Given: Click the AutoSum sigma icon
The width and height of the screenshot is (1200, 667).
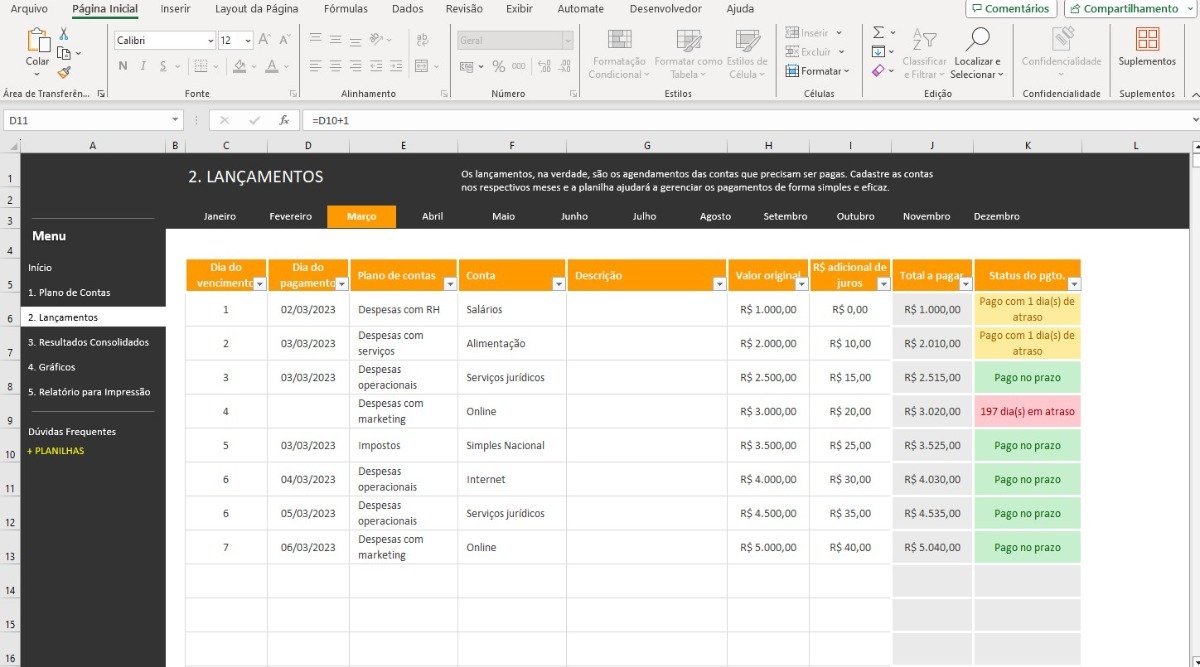Looking at the screenshot, I should (878, 33).
